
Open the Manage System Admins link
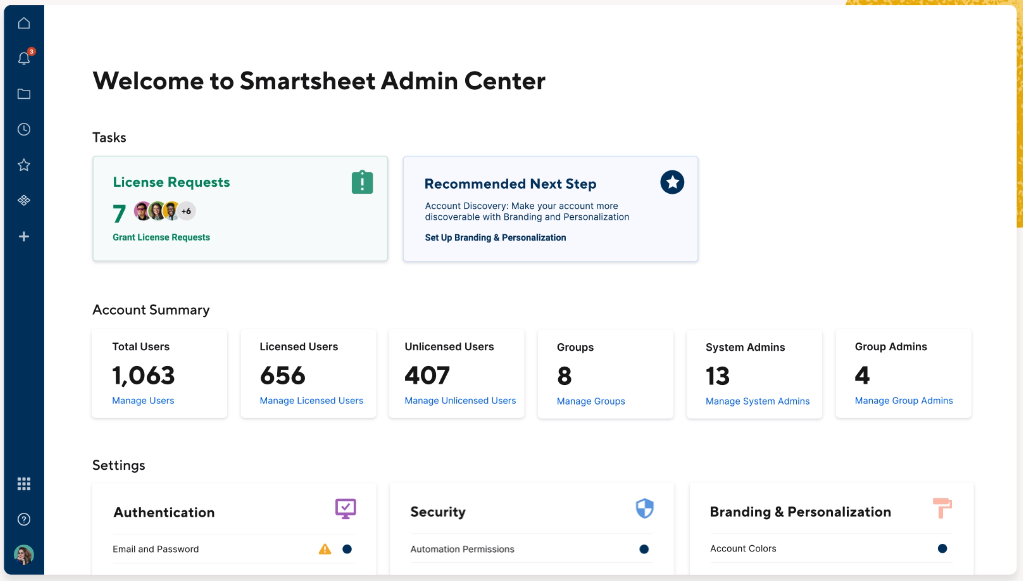(757, 401)
